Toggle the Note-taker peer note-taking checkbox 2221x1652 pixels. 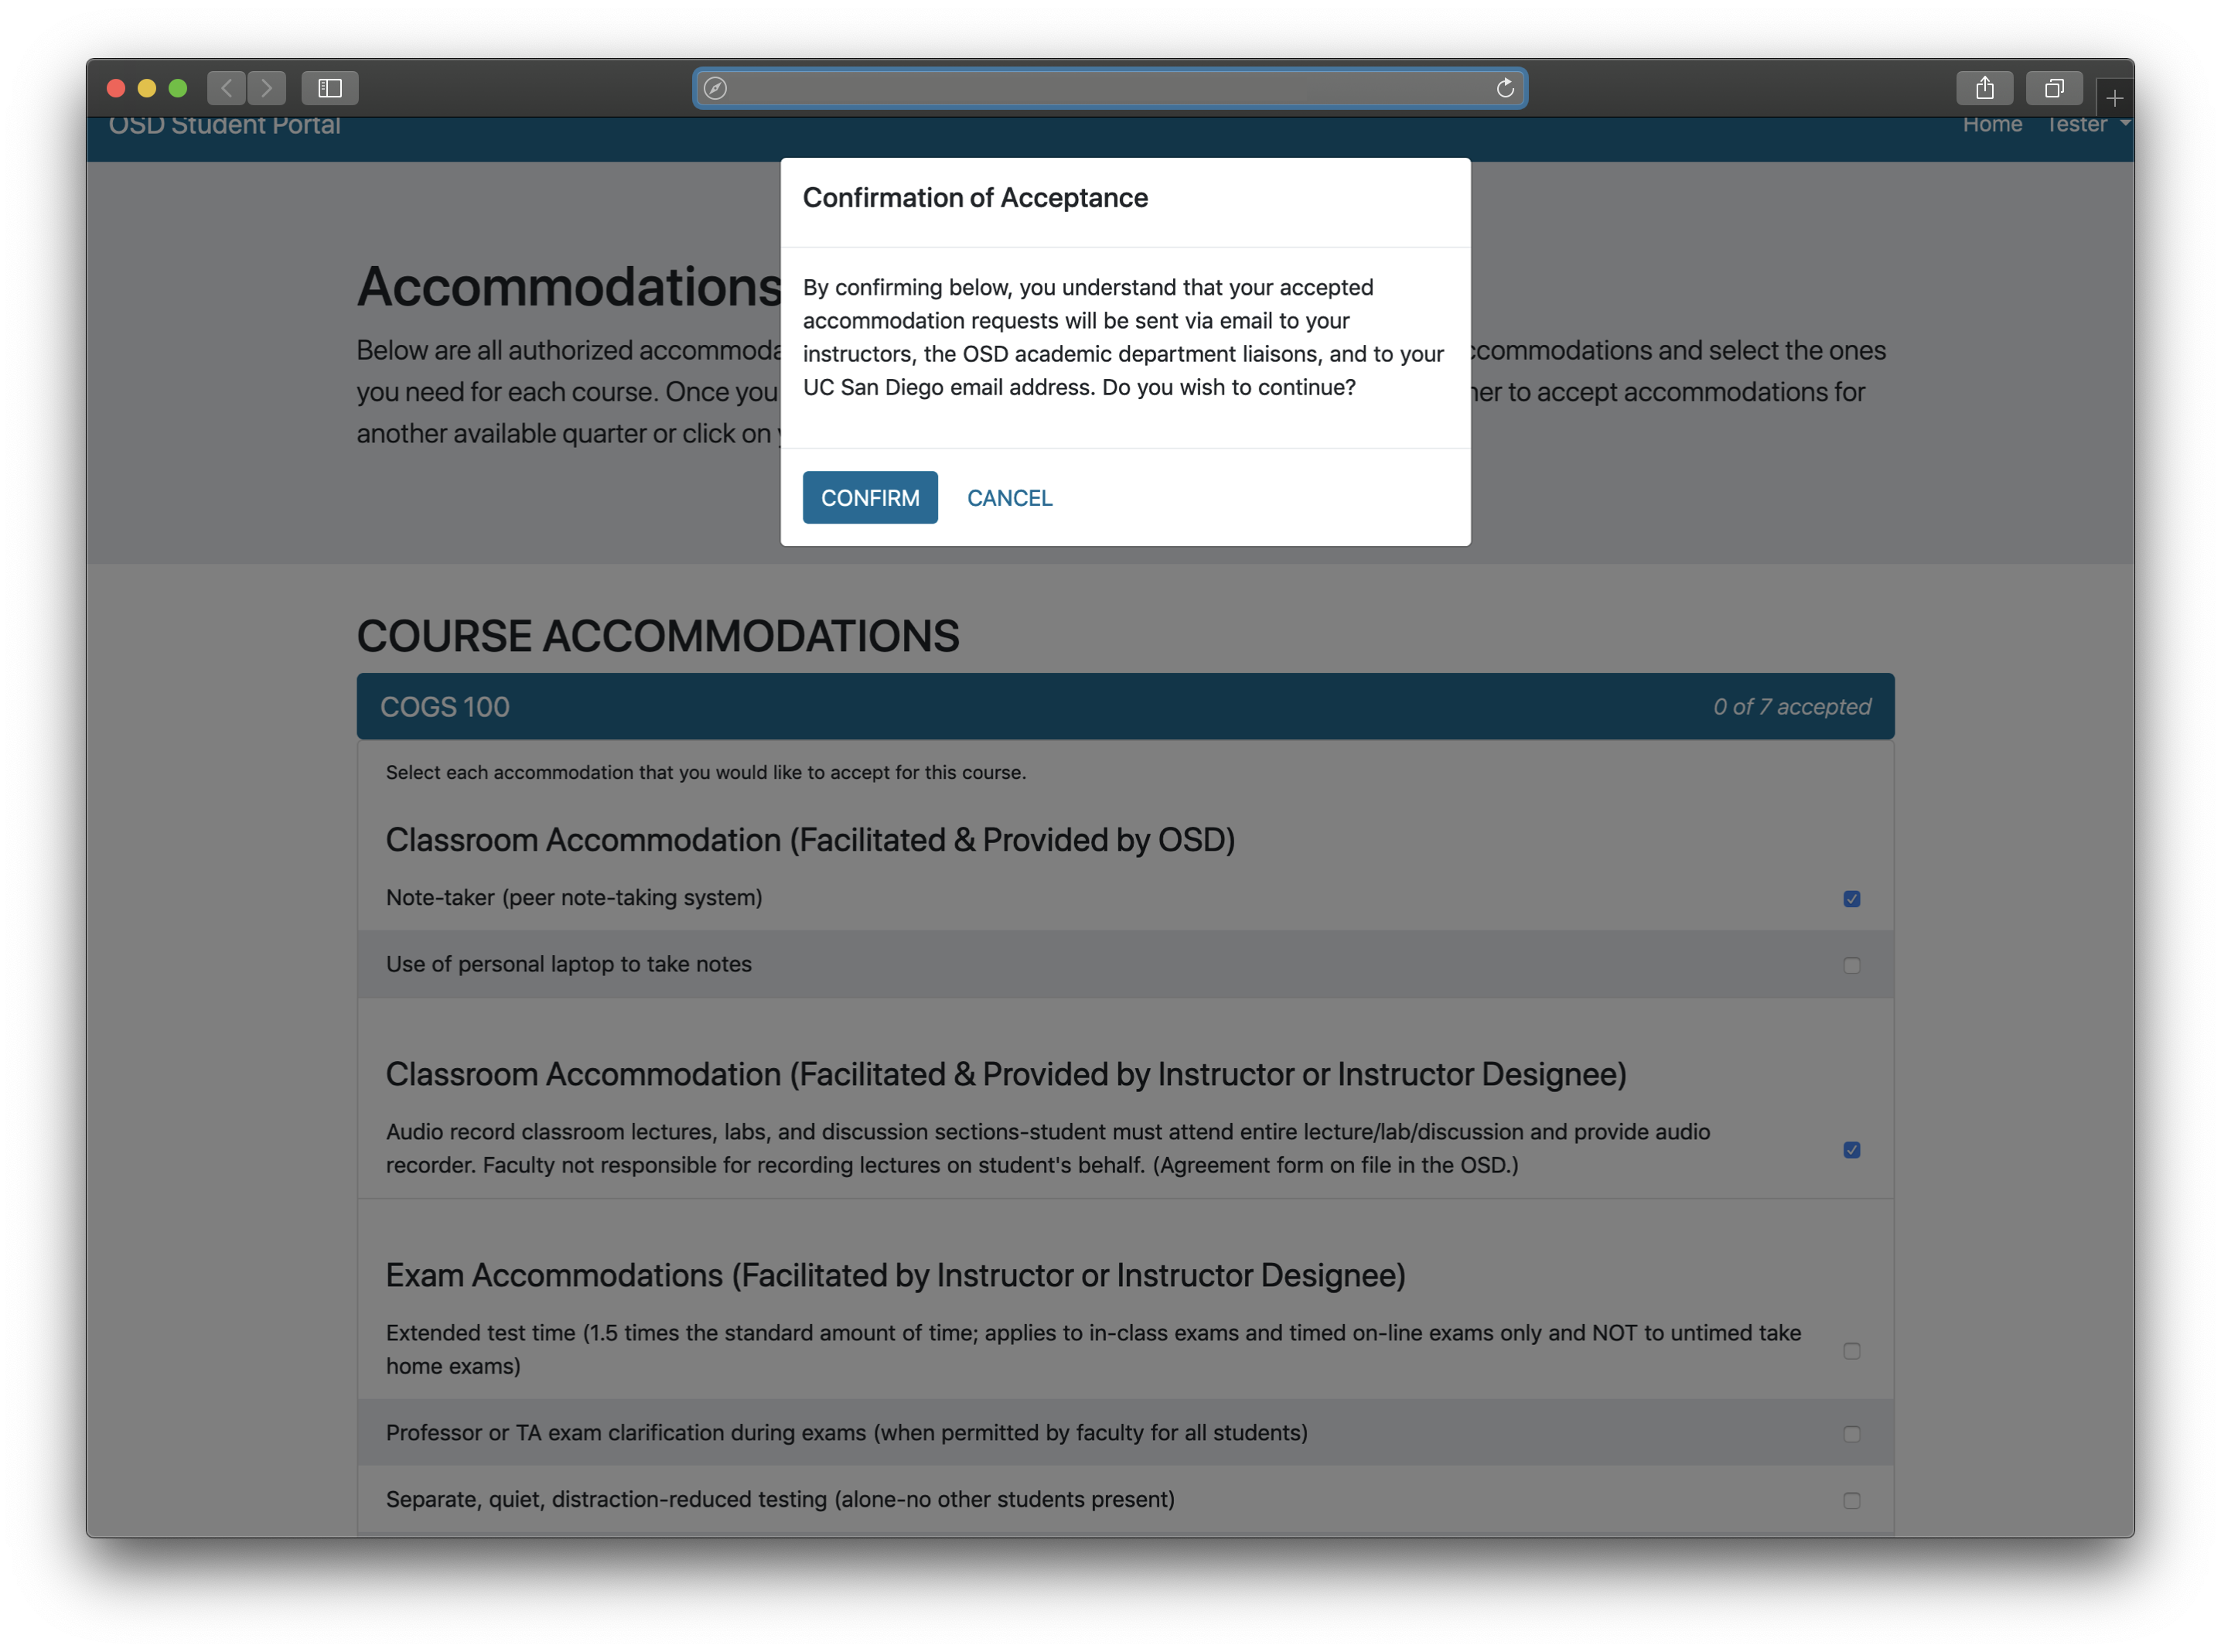point(1851,897)
